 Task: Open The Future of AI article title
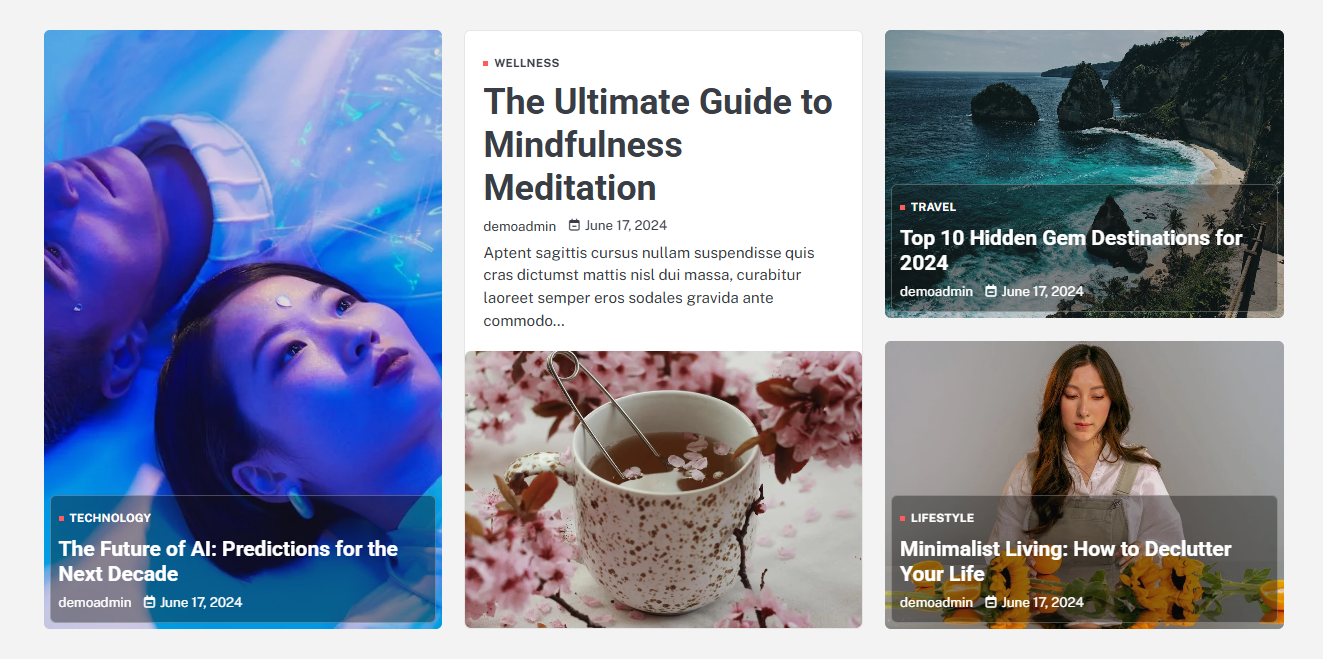(228, 561)
